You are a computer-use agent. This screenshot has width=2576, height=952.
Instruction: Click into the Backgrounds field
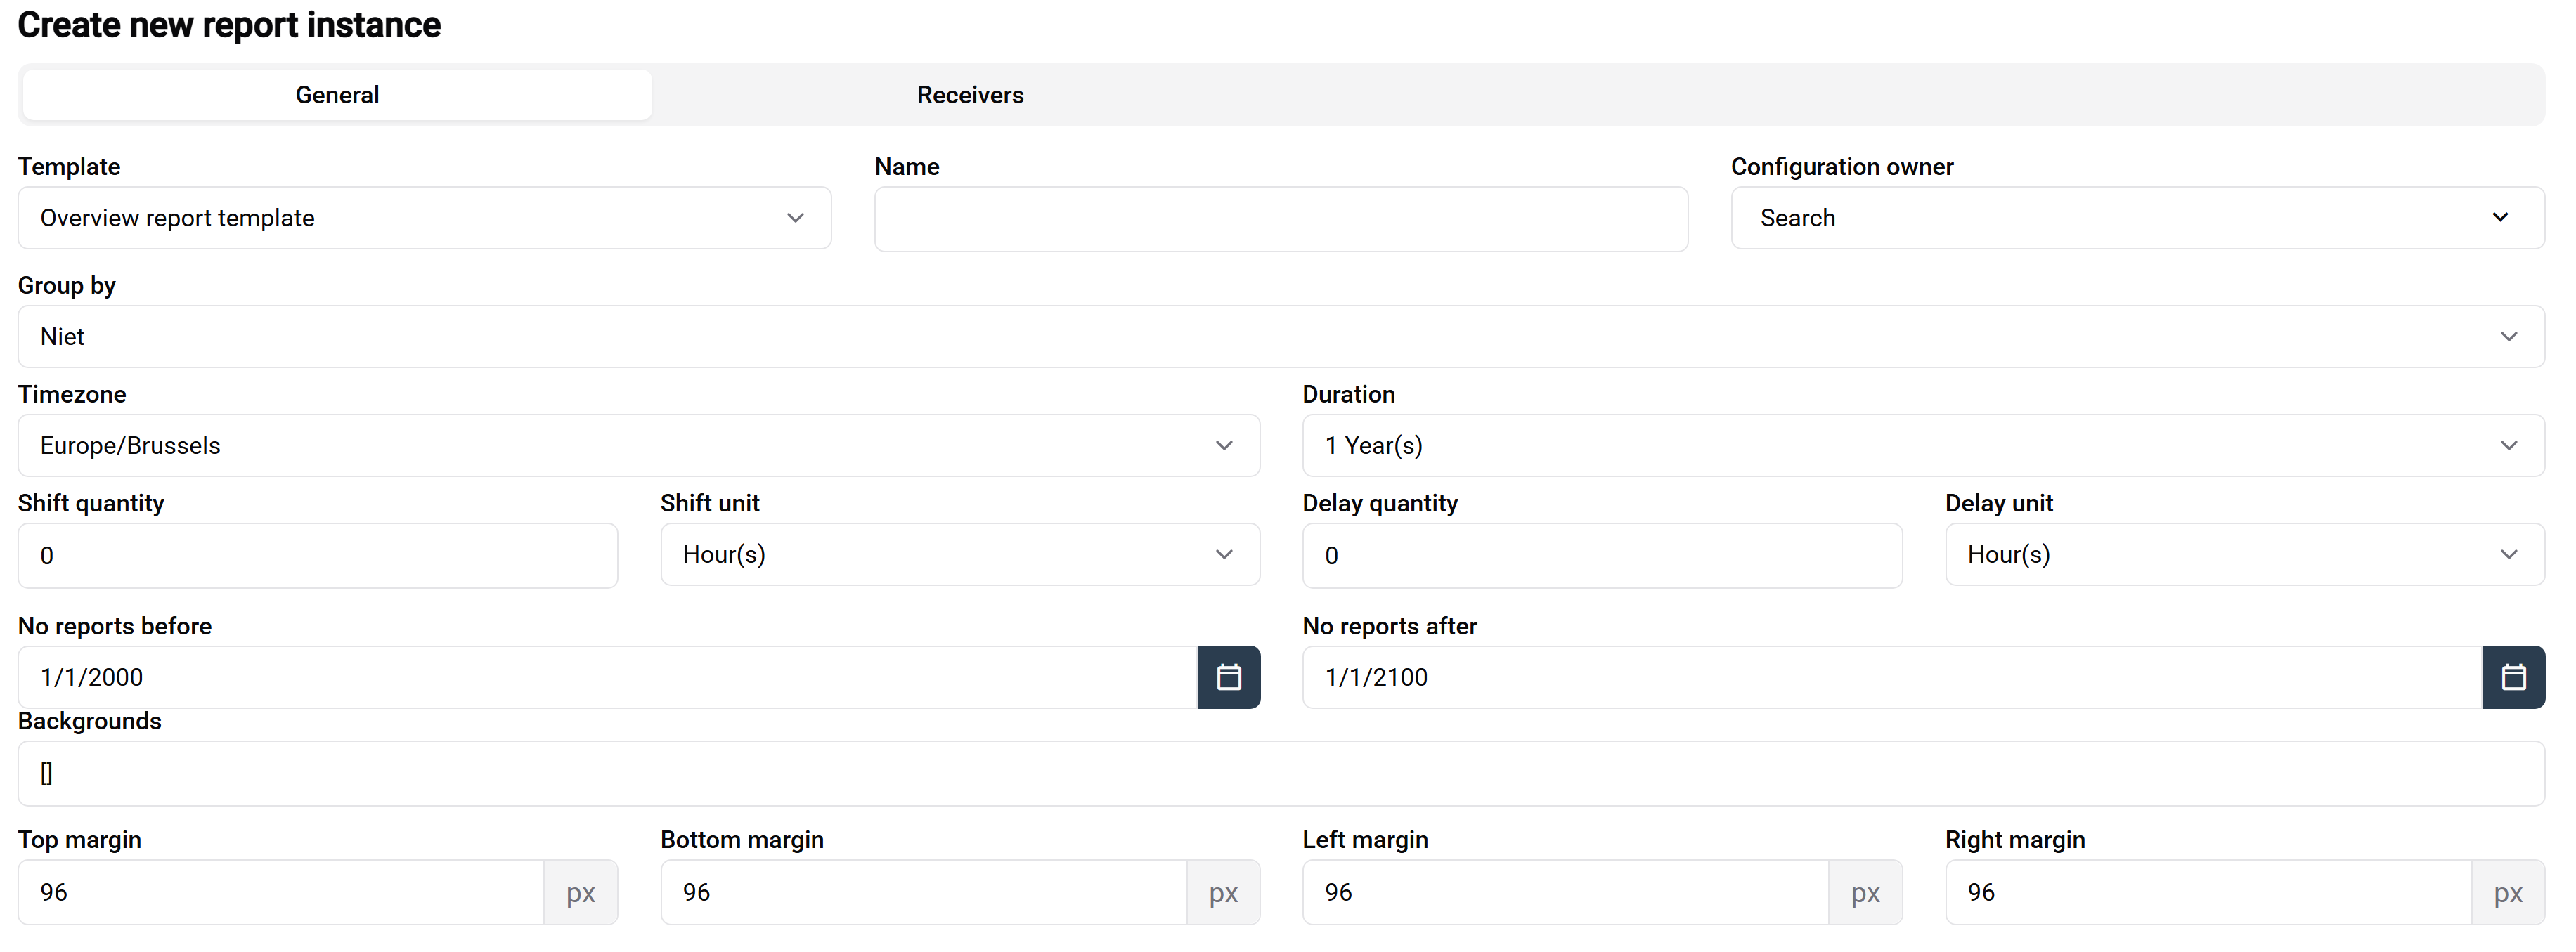[x=1280, y=773]
